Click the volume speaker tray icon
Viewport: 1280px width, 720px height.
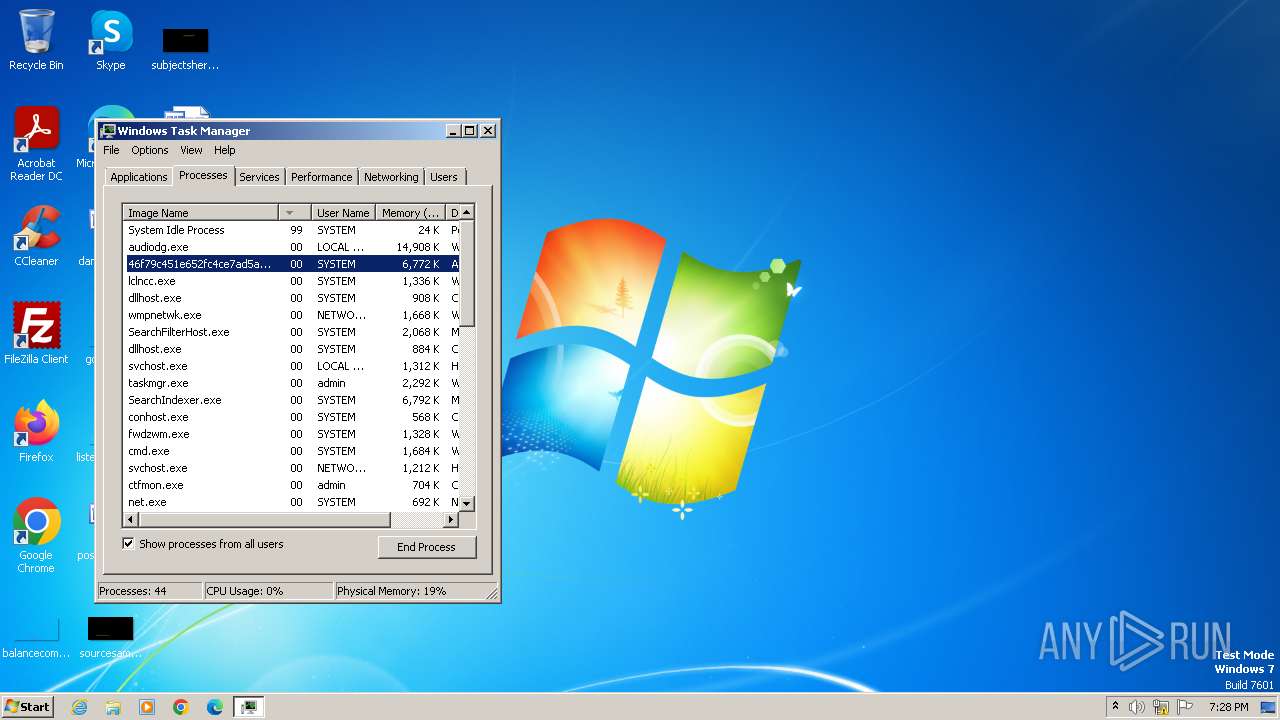(x=1137, y=707)
